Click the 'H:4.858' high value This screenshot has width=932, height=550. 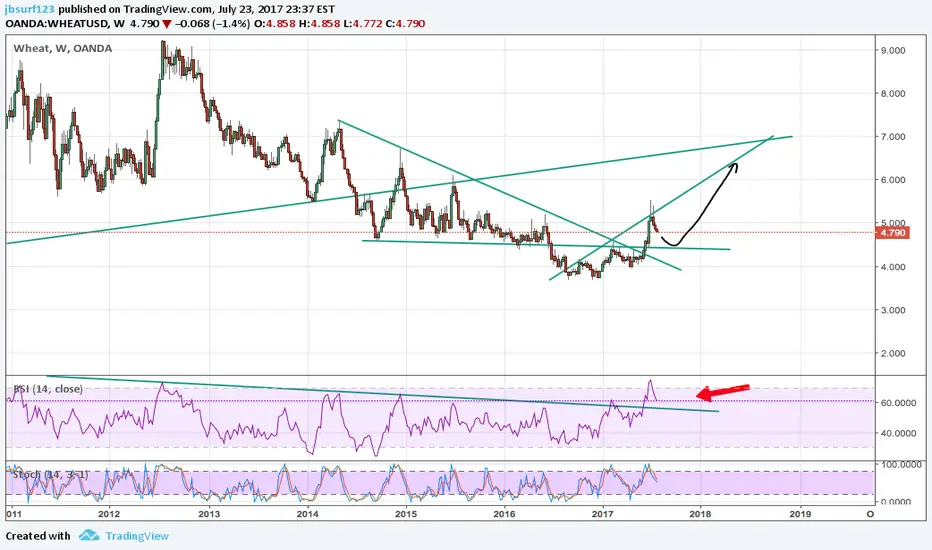(319, 24)
